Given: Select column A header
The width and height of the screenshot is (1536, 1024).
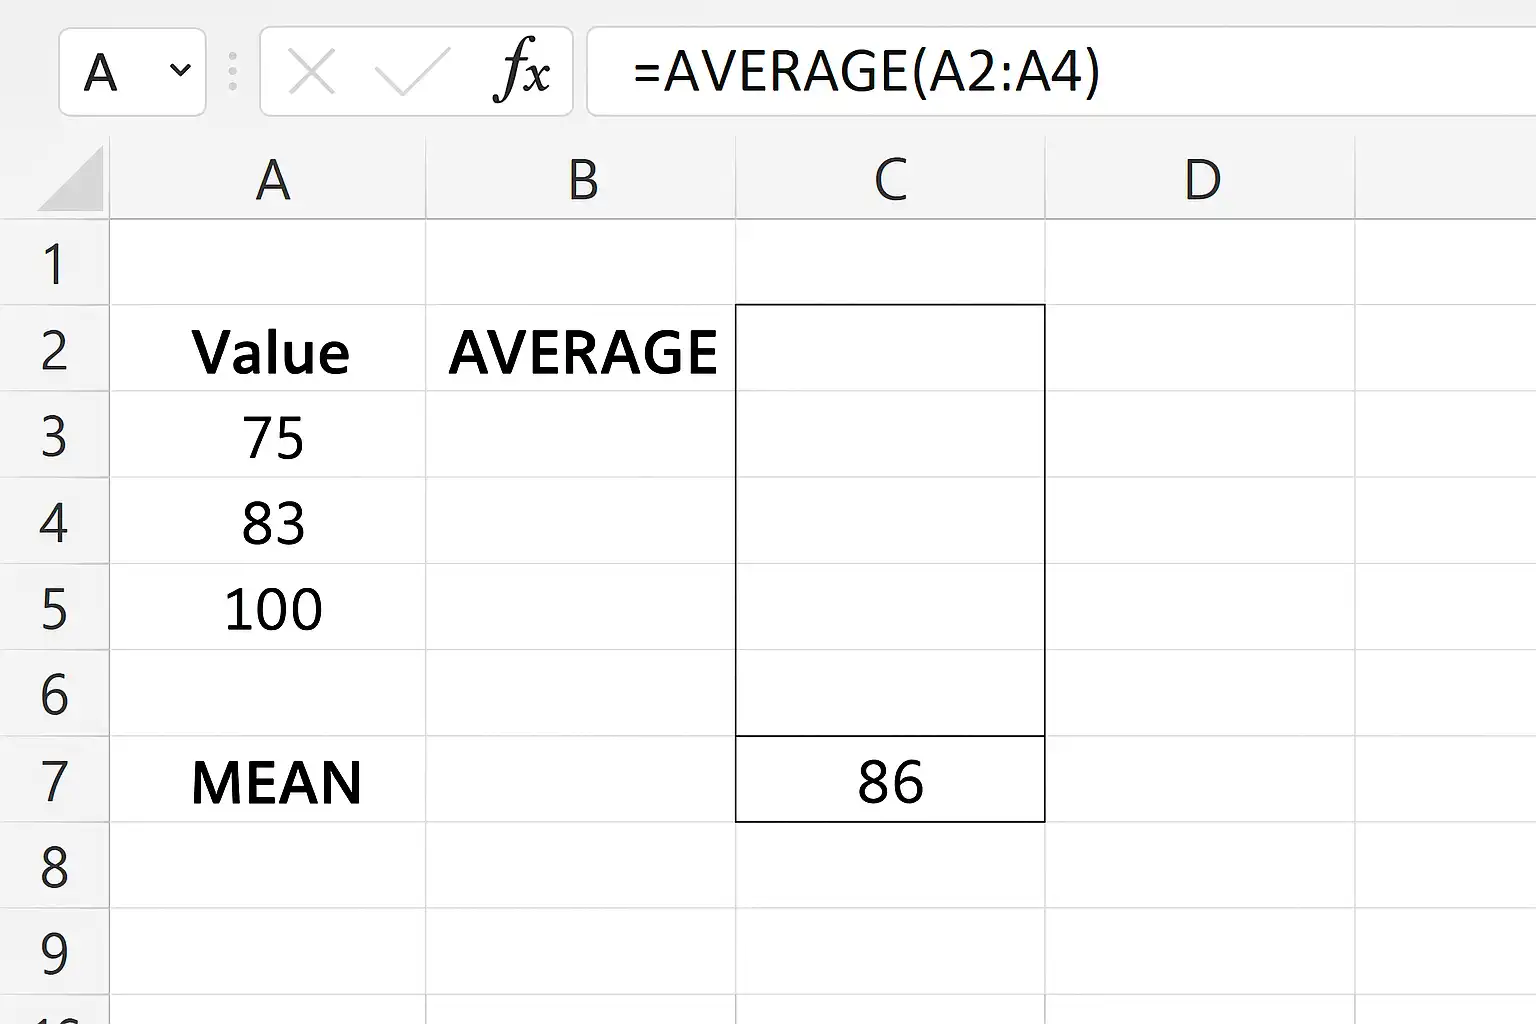Looking at the screenshot, I should point(272,180).
